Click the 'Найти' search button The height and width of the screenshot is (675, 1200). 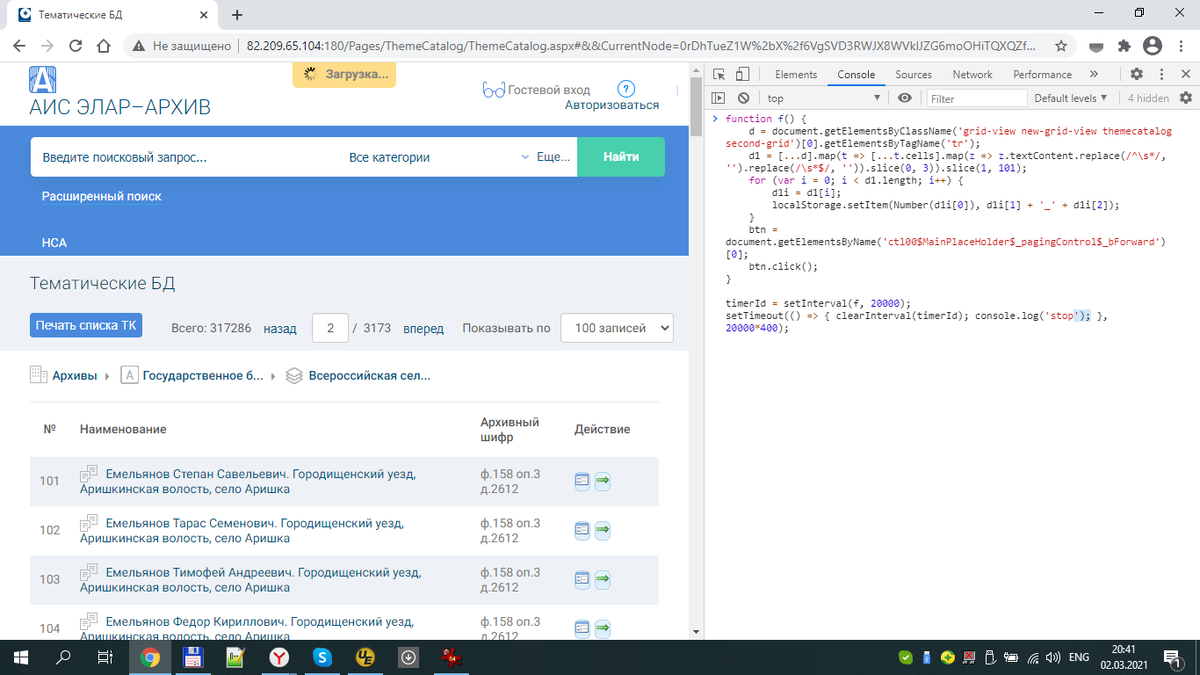click(x=622, y=157)
